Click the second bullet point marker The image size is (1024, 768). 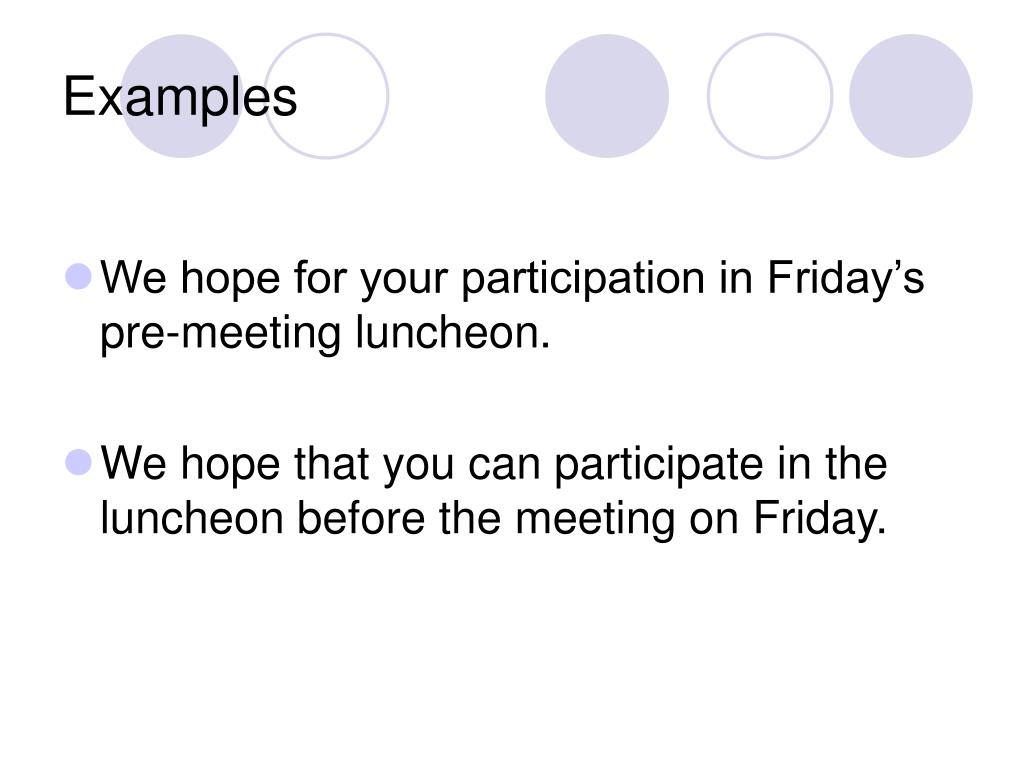(78, 462)
